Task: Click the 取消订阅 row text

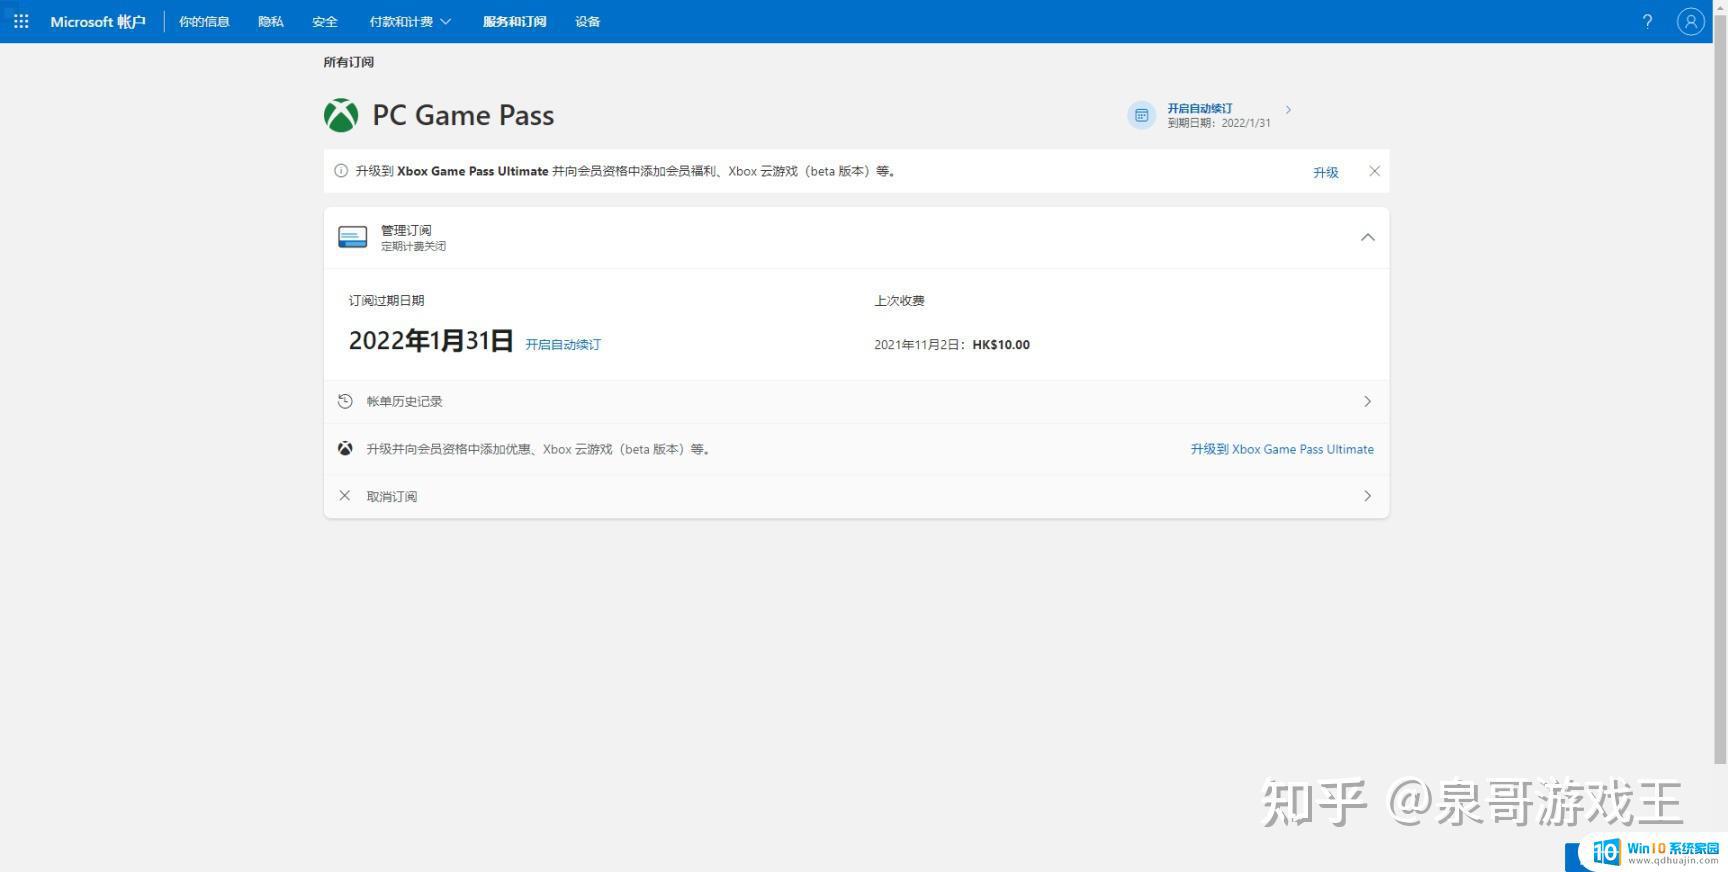Action: pyautogui.click(x=392, y=496)
